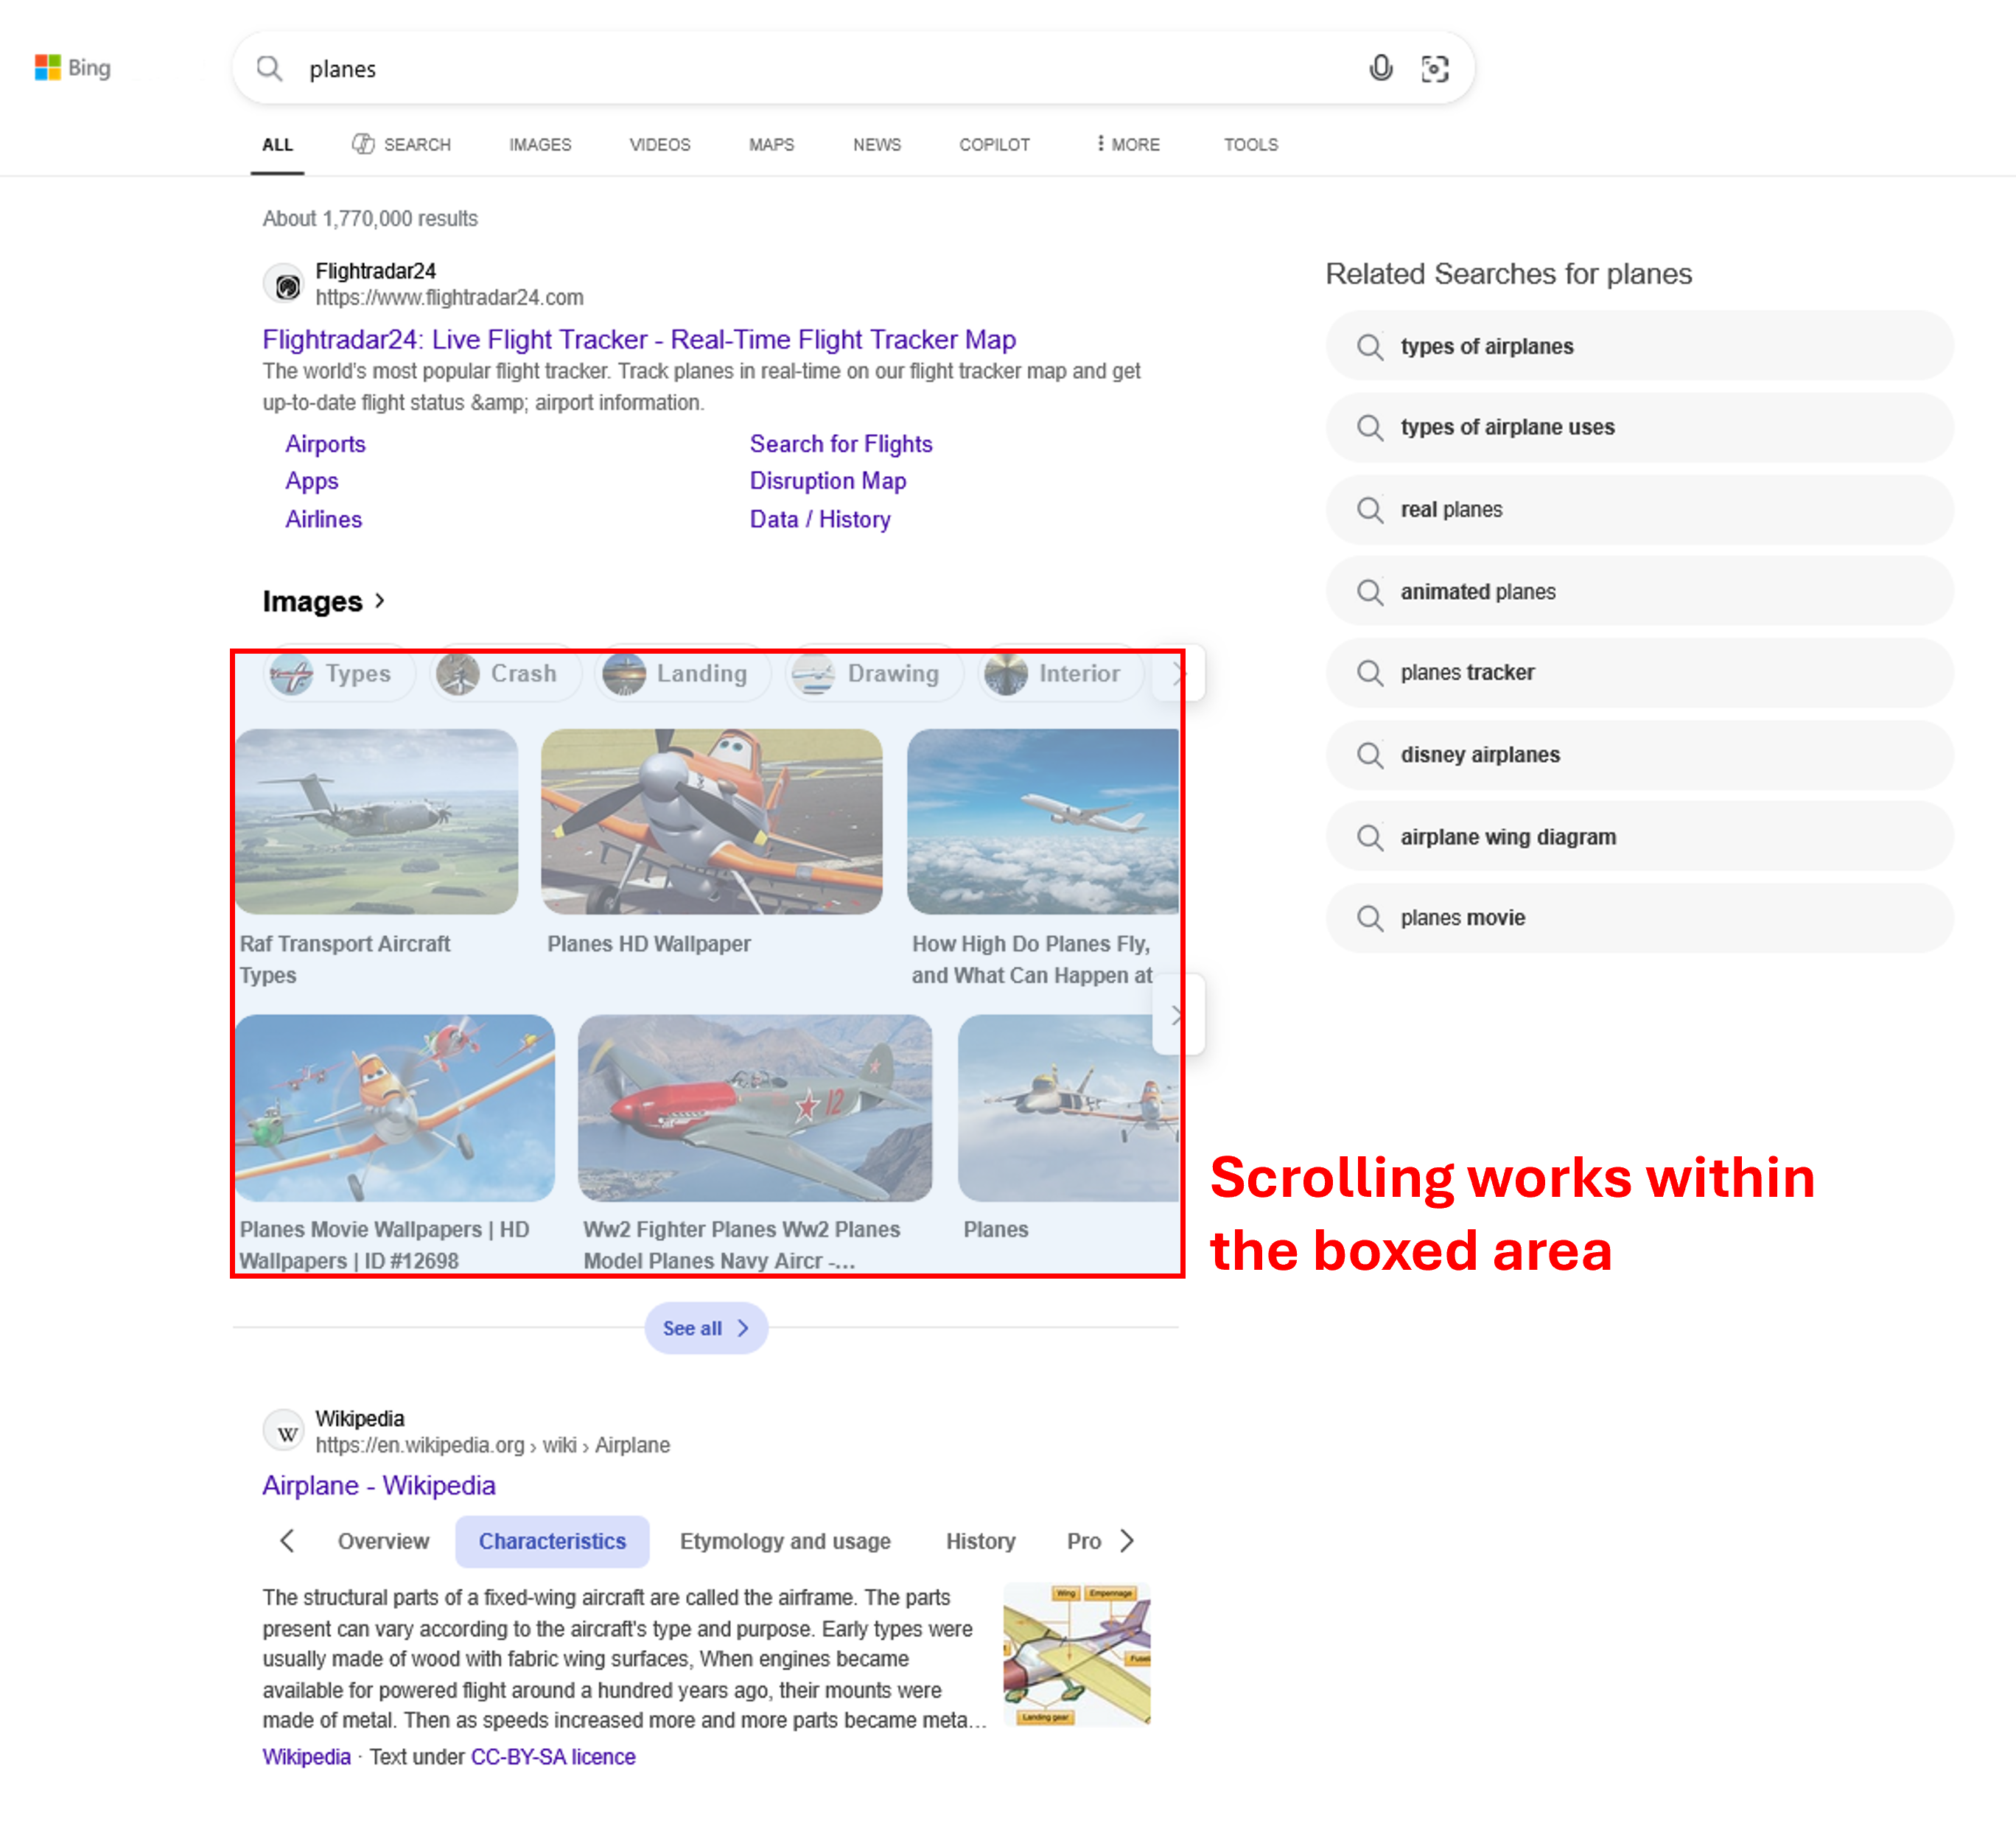Image resolution: width=2016 pixels, height=1824 pixels.
Task: Open the Etymology and usage tab
Action: tap(785, 1541)
